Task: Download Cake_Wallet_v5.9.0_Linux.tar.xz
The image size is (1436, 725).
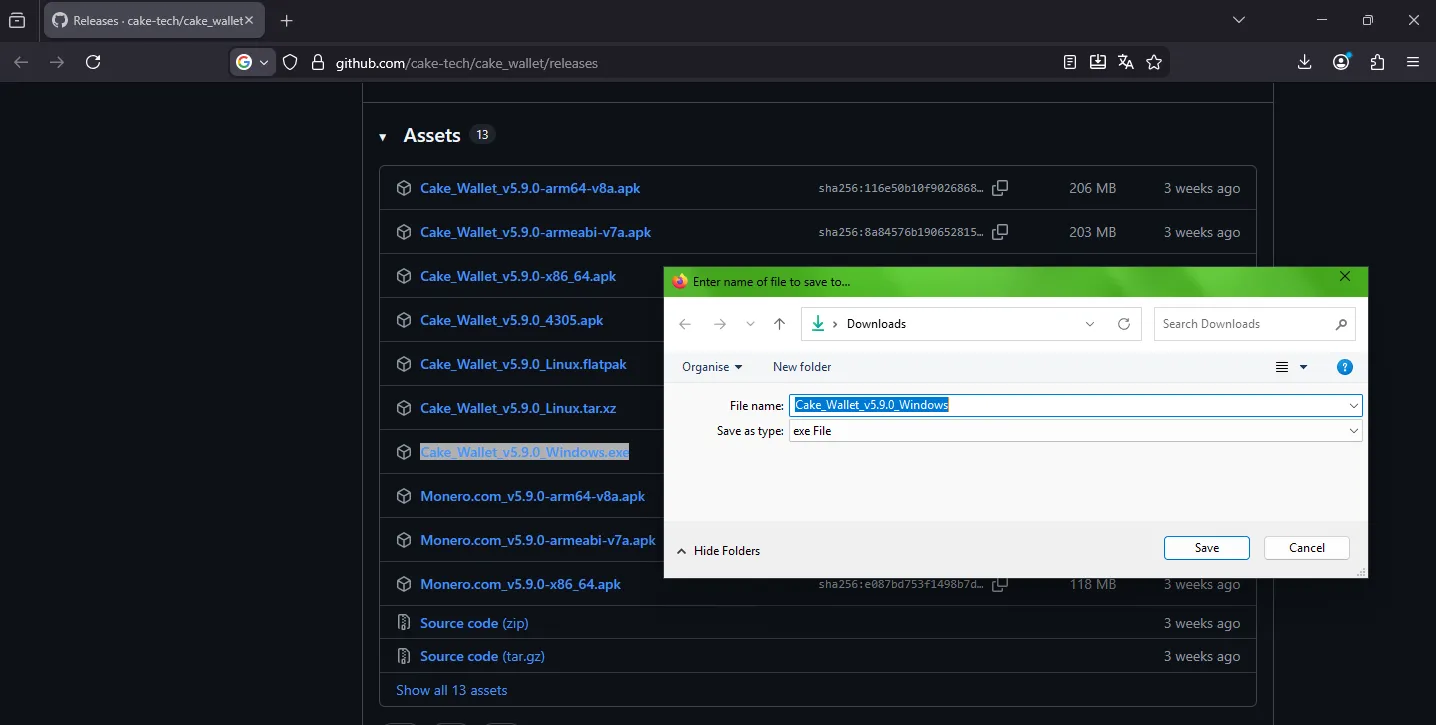Action: pos(518,408)
